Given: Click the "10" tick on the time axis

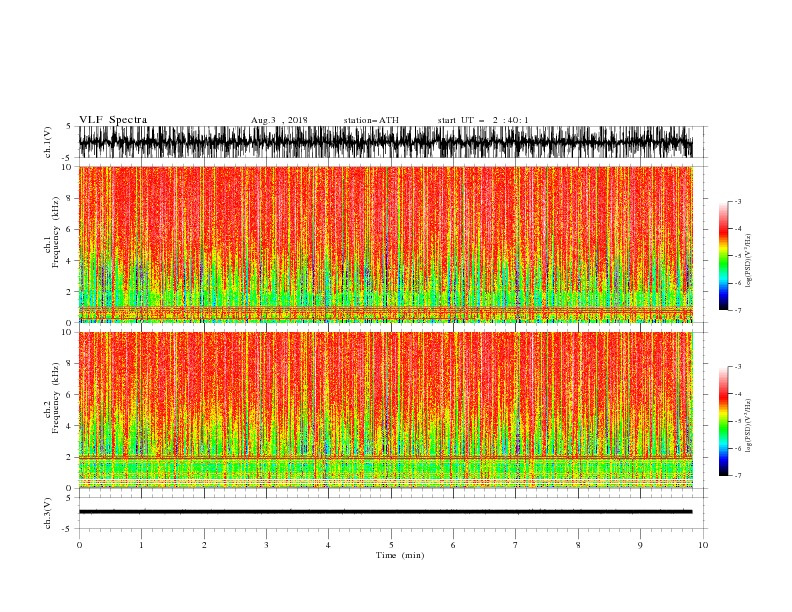Looking at the screenshot, I should (703, 545).
